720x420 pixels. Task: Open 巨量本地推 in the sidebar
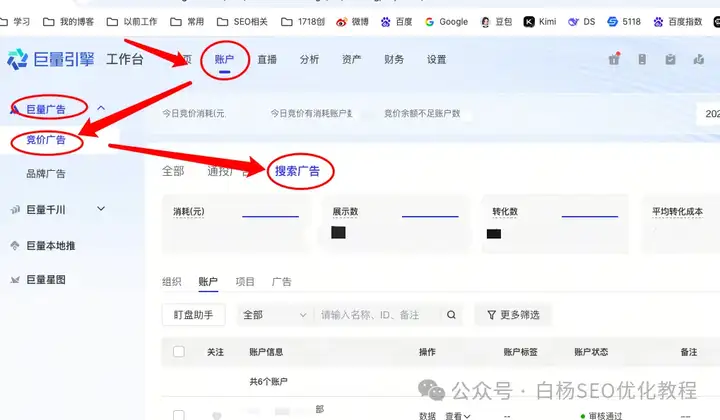pyautogui.click(x=51, y=246)
